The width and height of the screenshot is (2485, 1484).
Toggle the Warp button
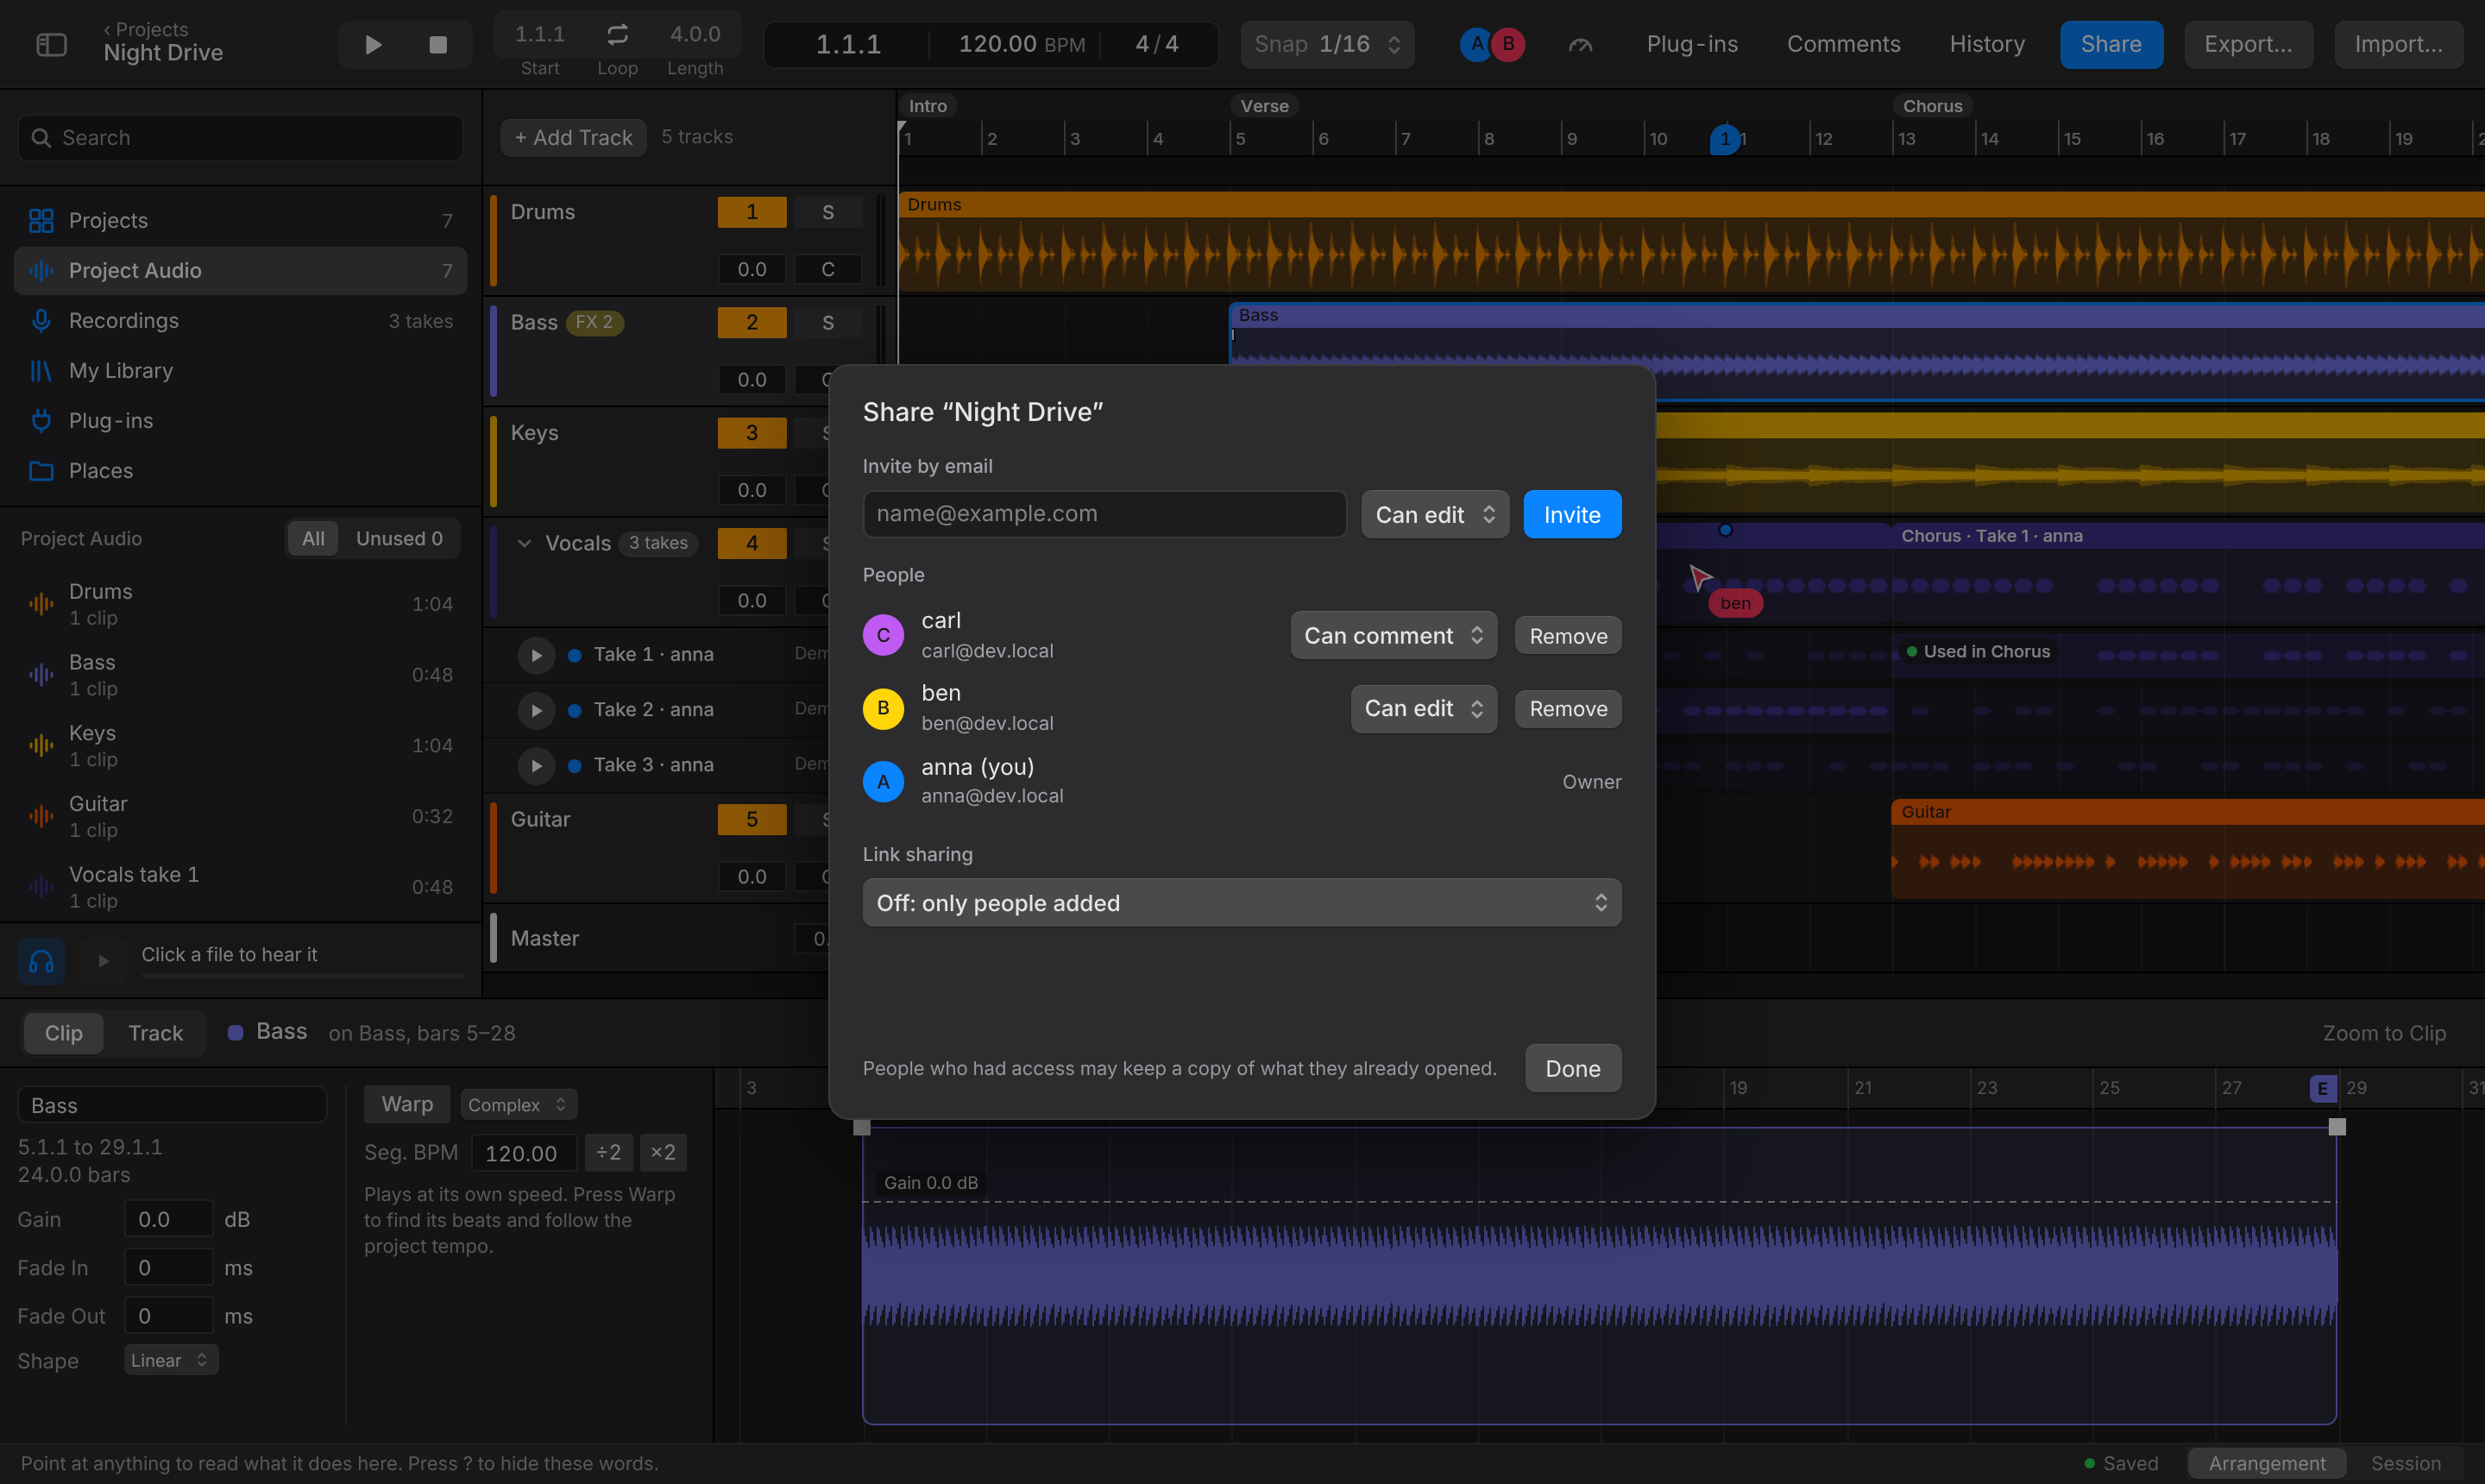(x=407, y=1104)
